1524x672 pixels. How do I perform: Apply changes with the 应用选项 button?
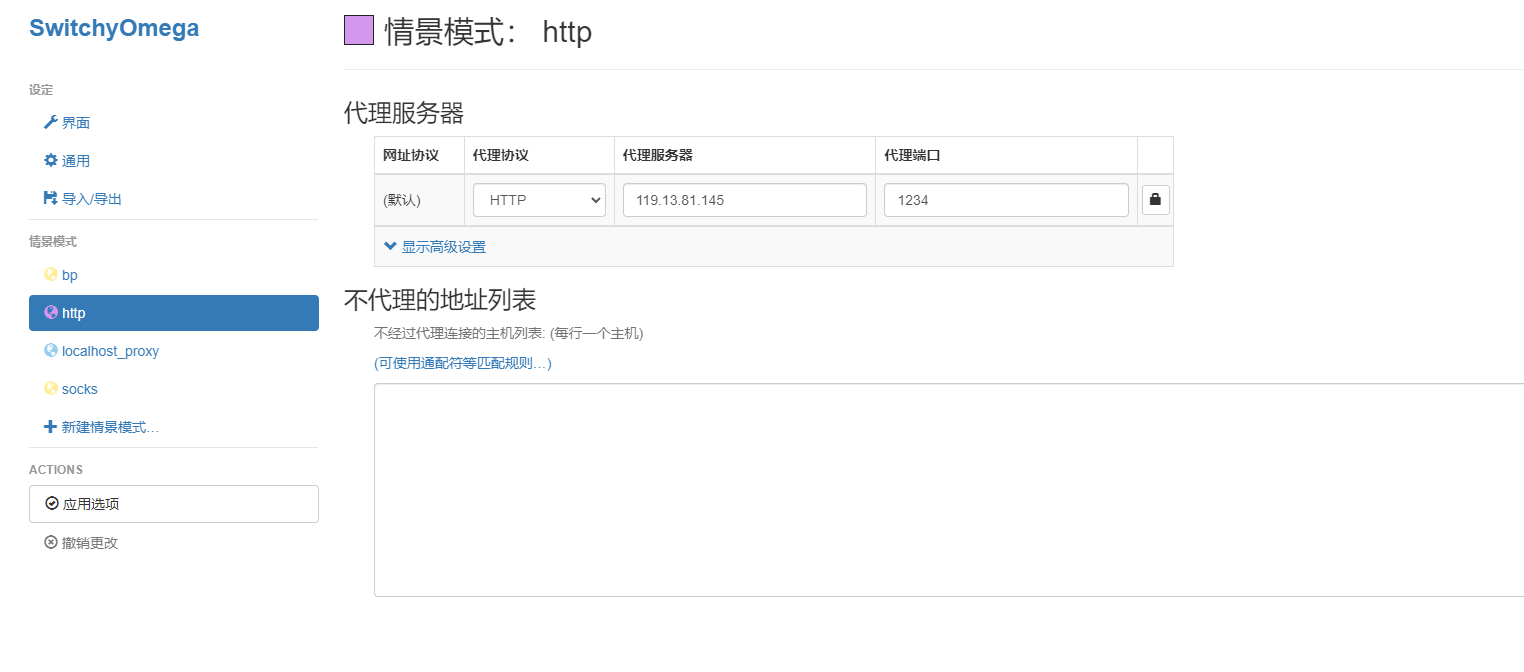173,503
